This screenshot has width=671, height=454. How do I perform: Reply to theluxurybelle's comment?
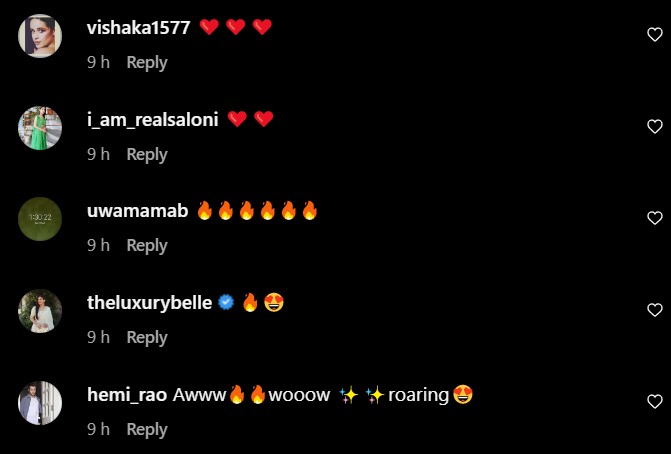point(147,338)
